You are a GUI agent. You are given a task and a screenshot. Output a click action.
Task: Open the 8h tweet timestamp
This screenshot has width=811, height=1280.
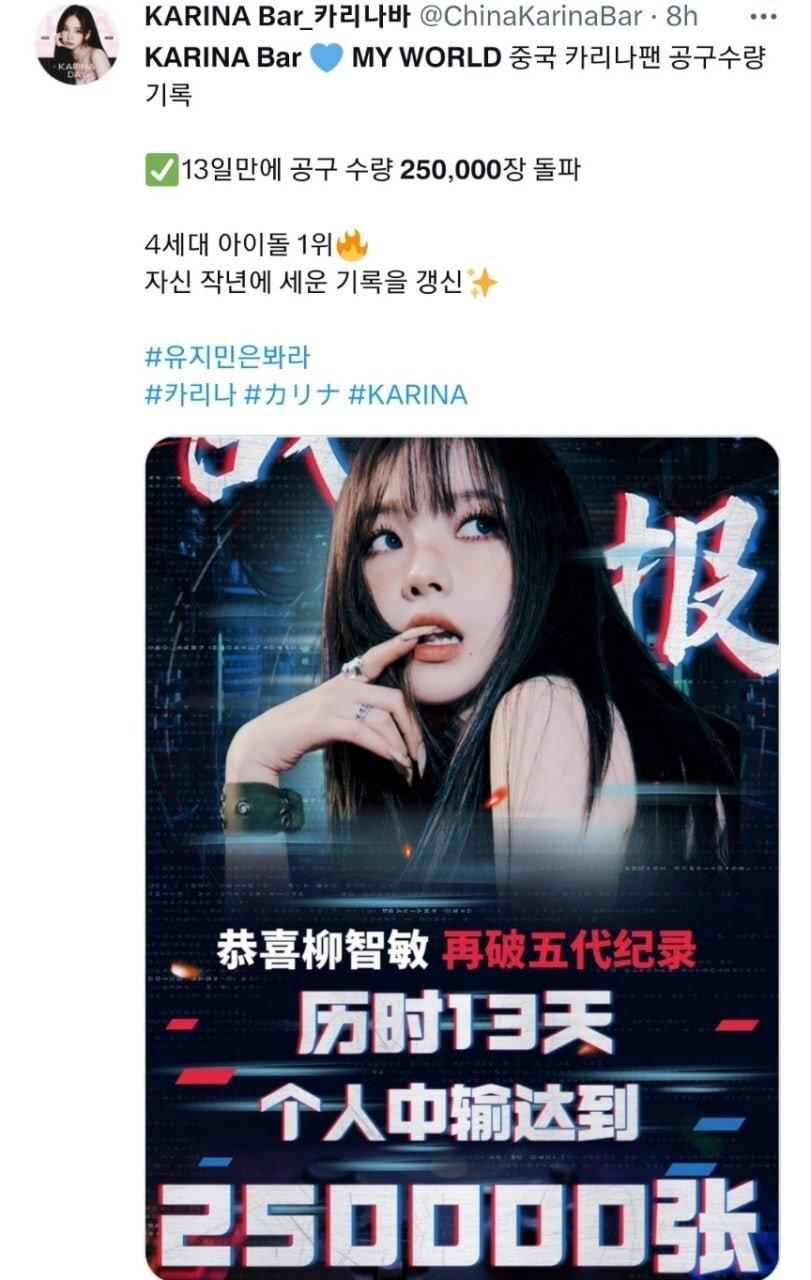point(684,17)
